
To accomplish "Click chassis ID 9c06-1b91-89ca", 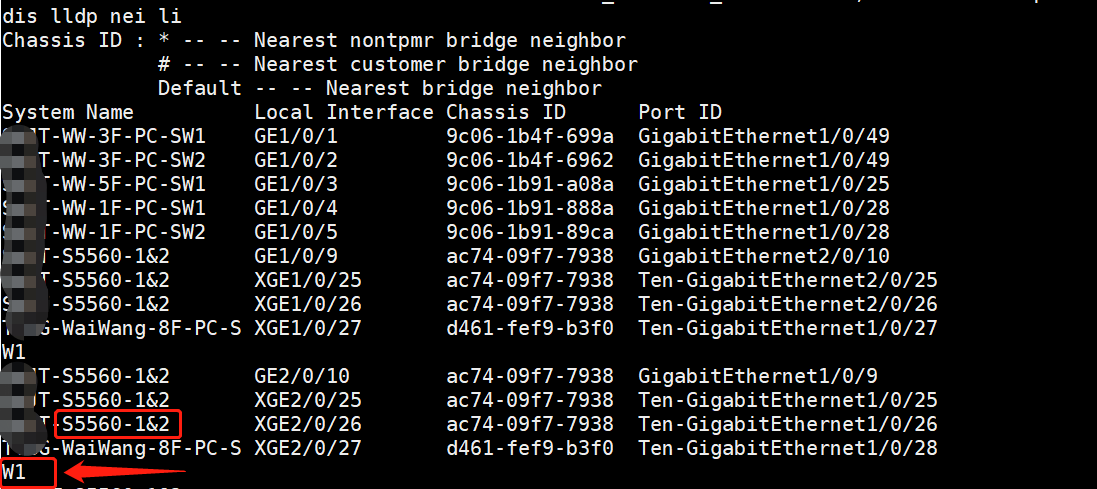I will click(530, 232).
